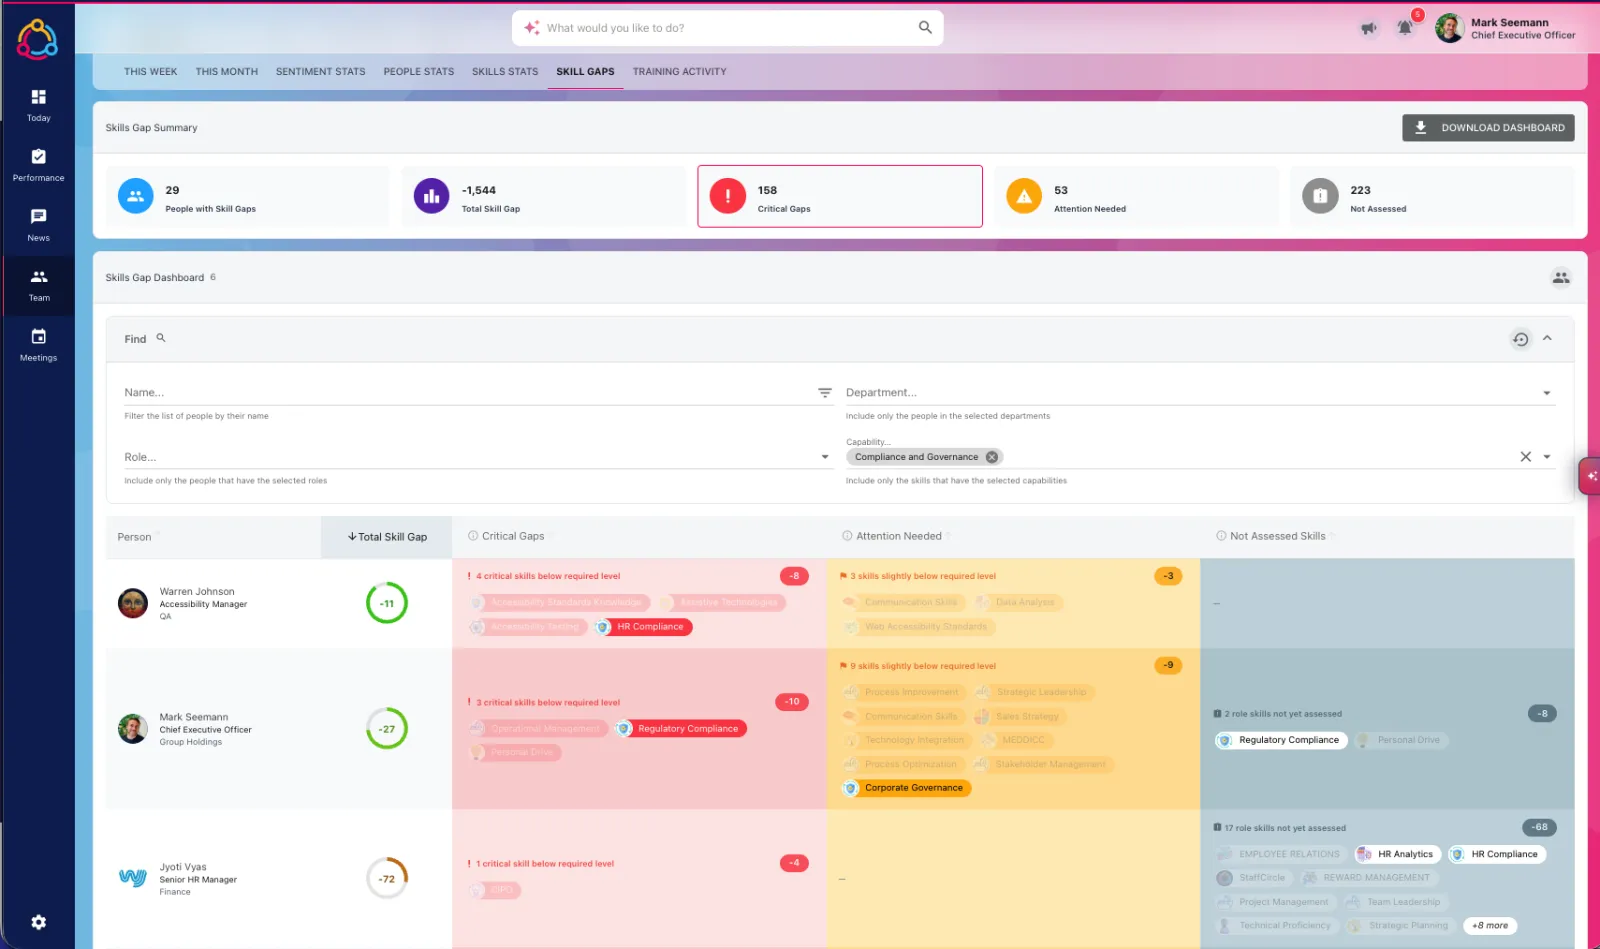Click the Critical Gaps column header
This screenshot has height=949, width=1600.
(x=513, y=536)
